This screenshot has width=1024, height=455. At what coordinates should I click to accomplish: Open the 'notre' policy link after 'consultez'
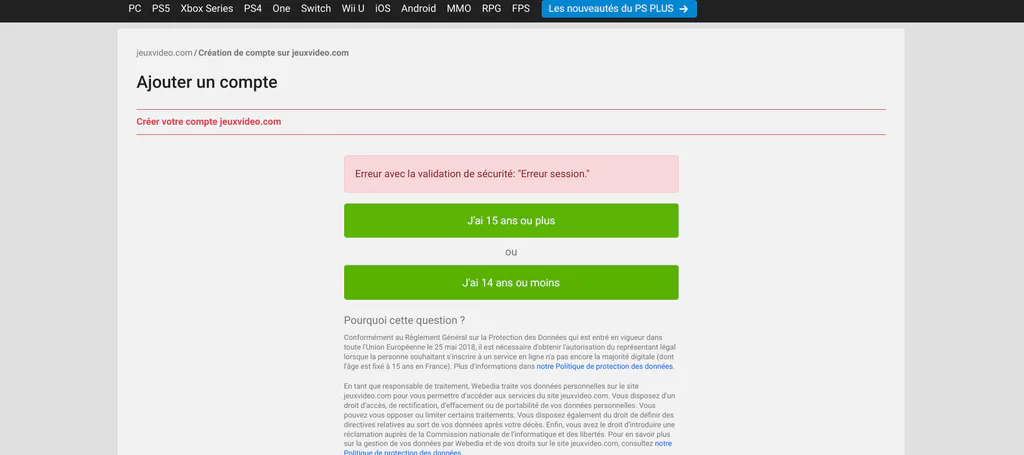tap(663, 444)
